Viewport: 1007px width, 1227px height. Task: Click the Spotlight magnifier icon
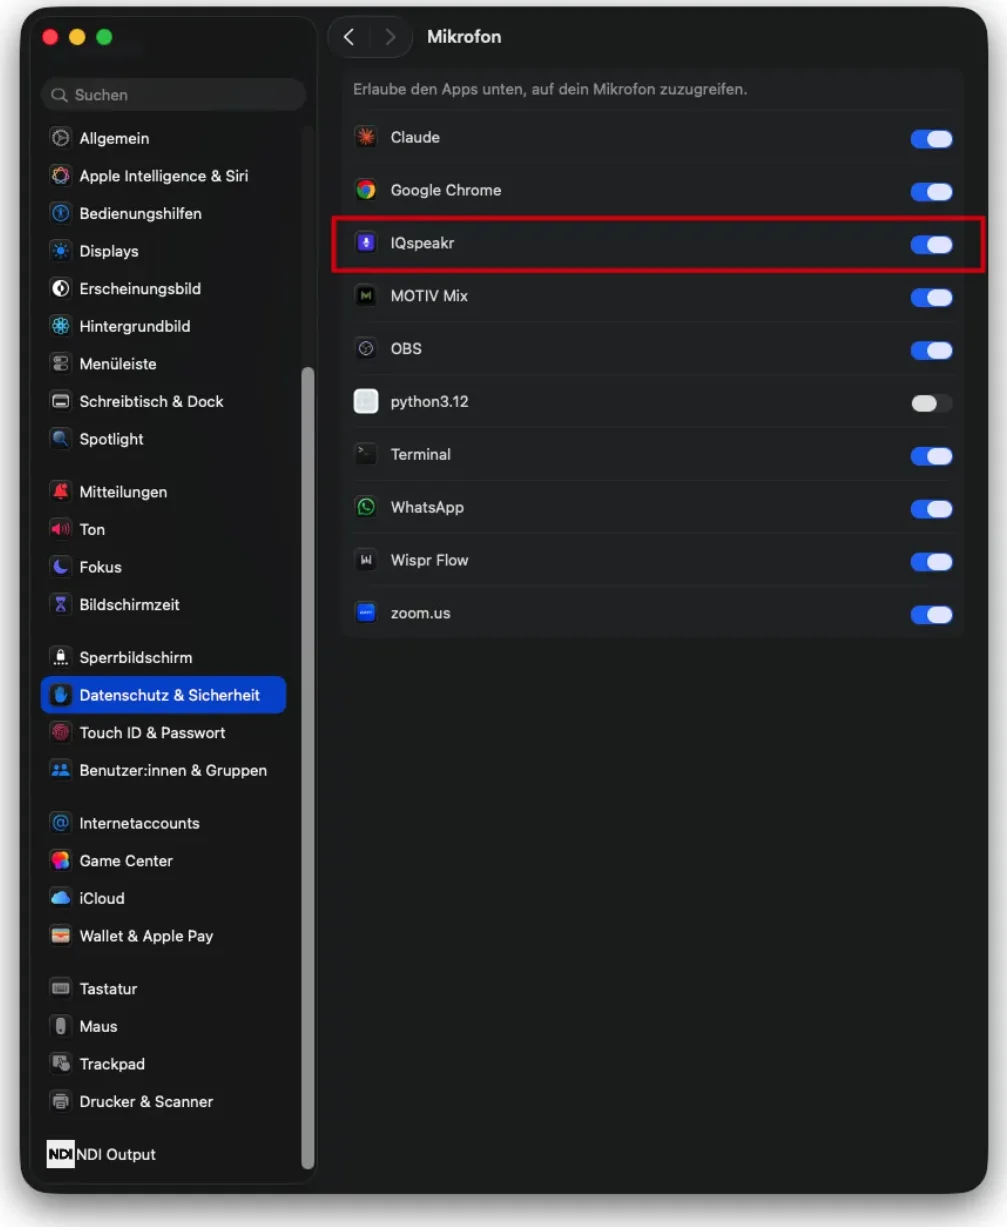click(61, 439)
